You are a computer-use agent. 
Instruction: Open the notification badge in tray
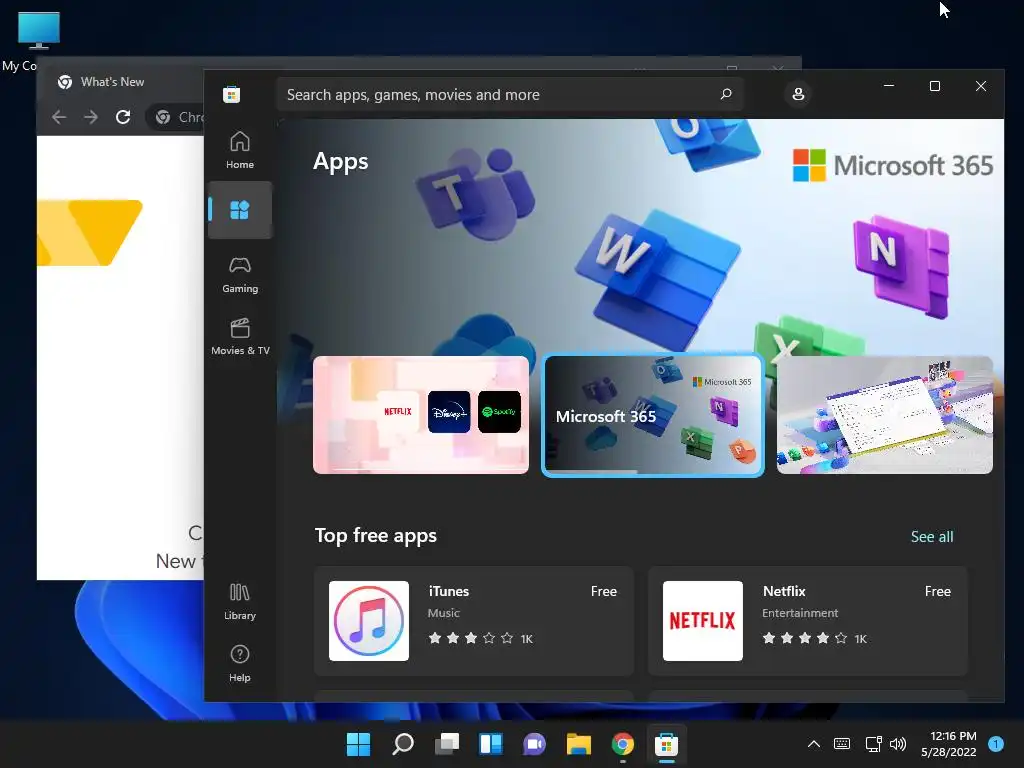[x=996, y=744]
